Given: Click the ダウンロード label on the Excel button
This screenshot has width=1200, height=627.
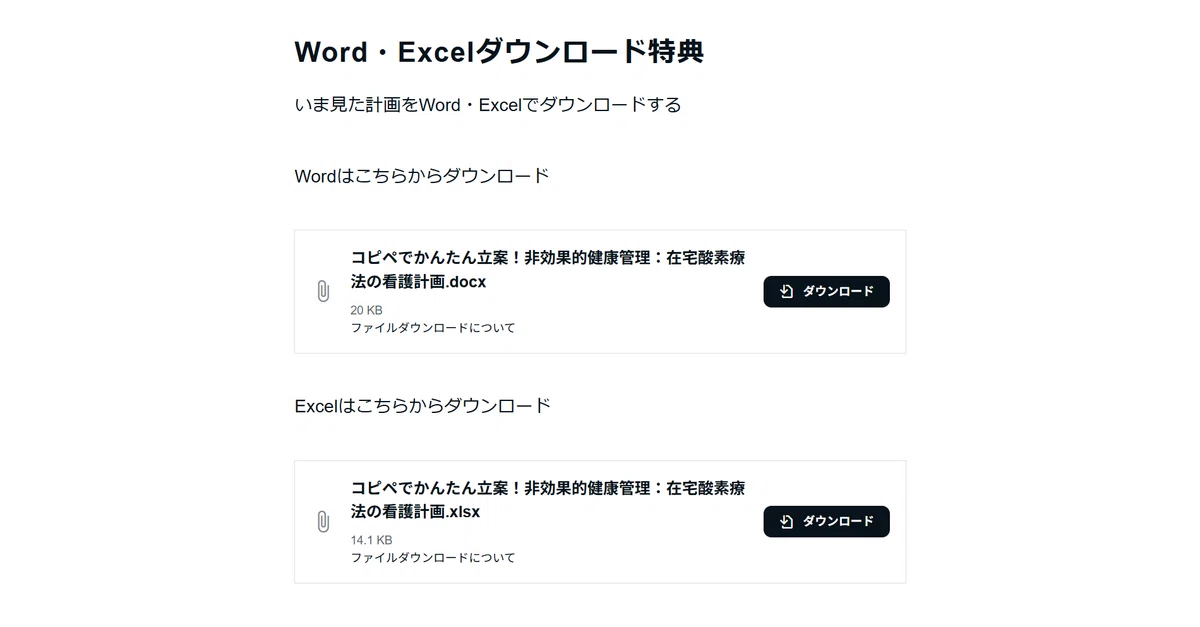Looking at the screenshot, I should tap(838, 522).
